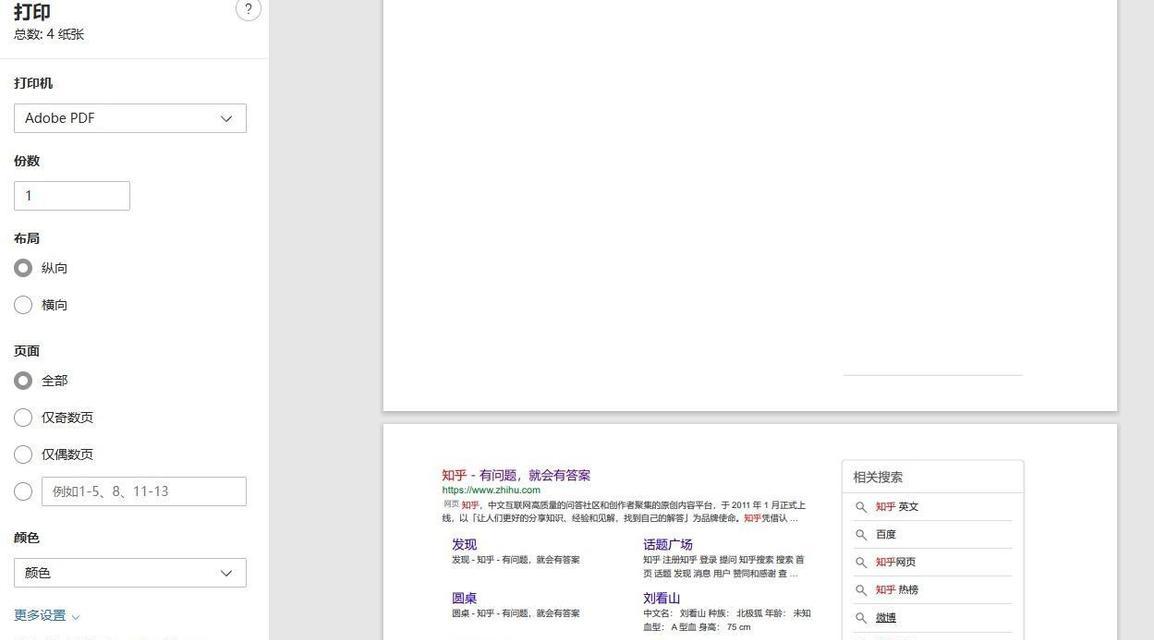Image resolution: width=1154 pixels, height=640 pixels.
Task: Select the 仅奇数页 option
Action: click(x=23, y=417)
